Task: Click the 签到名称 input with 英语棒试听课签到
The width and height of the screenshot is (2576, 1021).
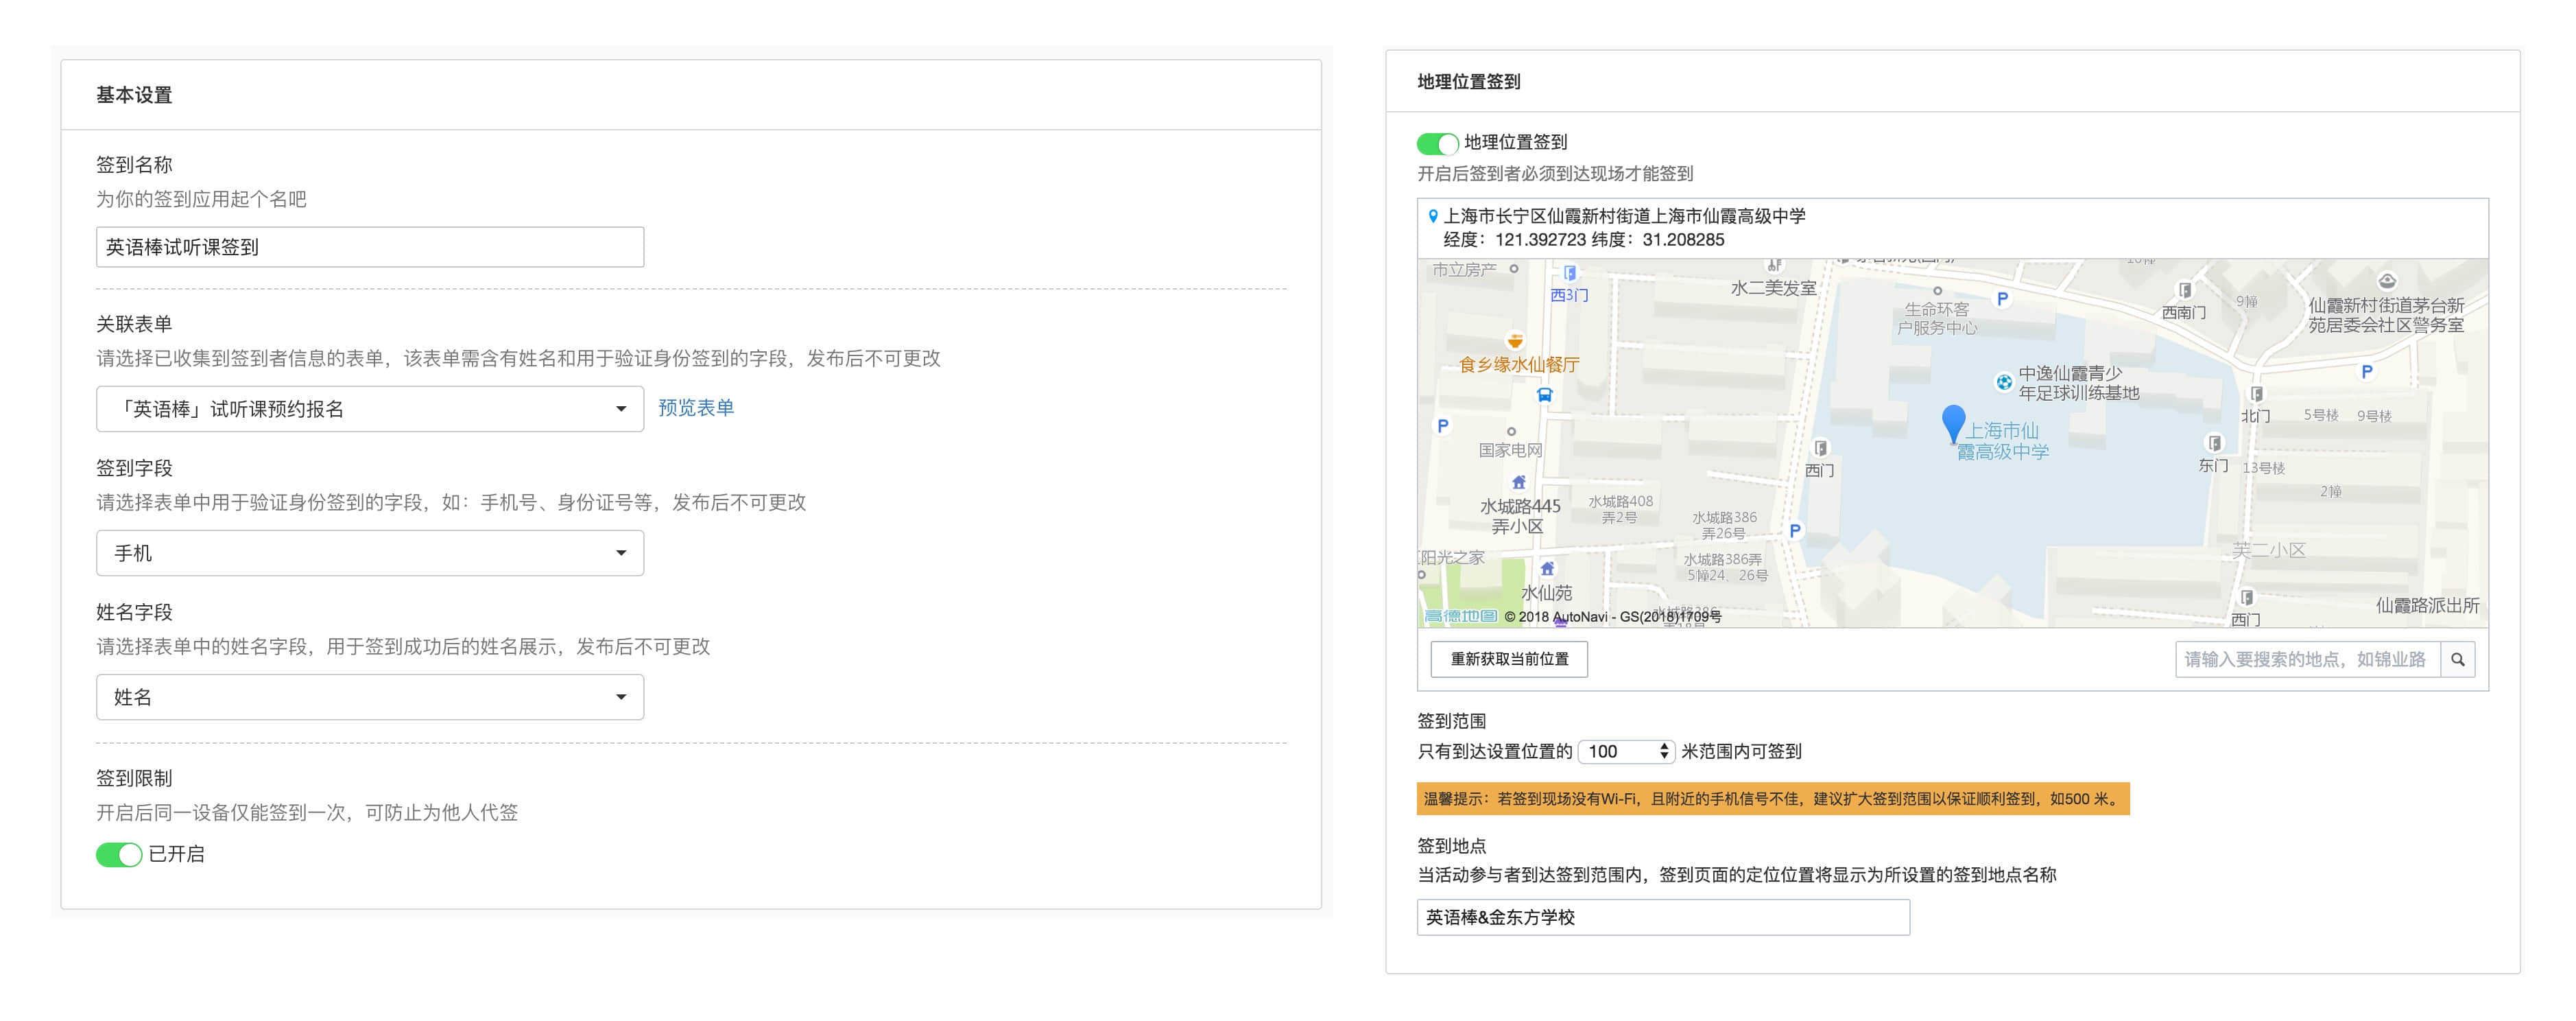Action: coord(369,247)
